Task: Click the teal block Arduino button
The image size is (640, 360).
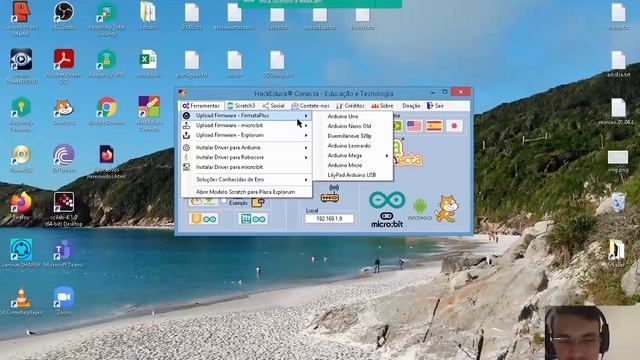Action: (253, 219)
